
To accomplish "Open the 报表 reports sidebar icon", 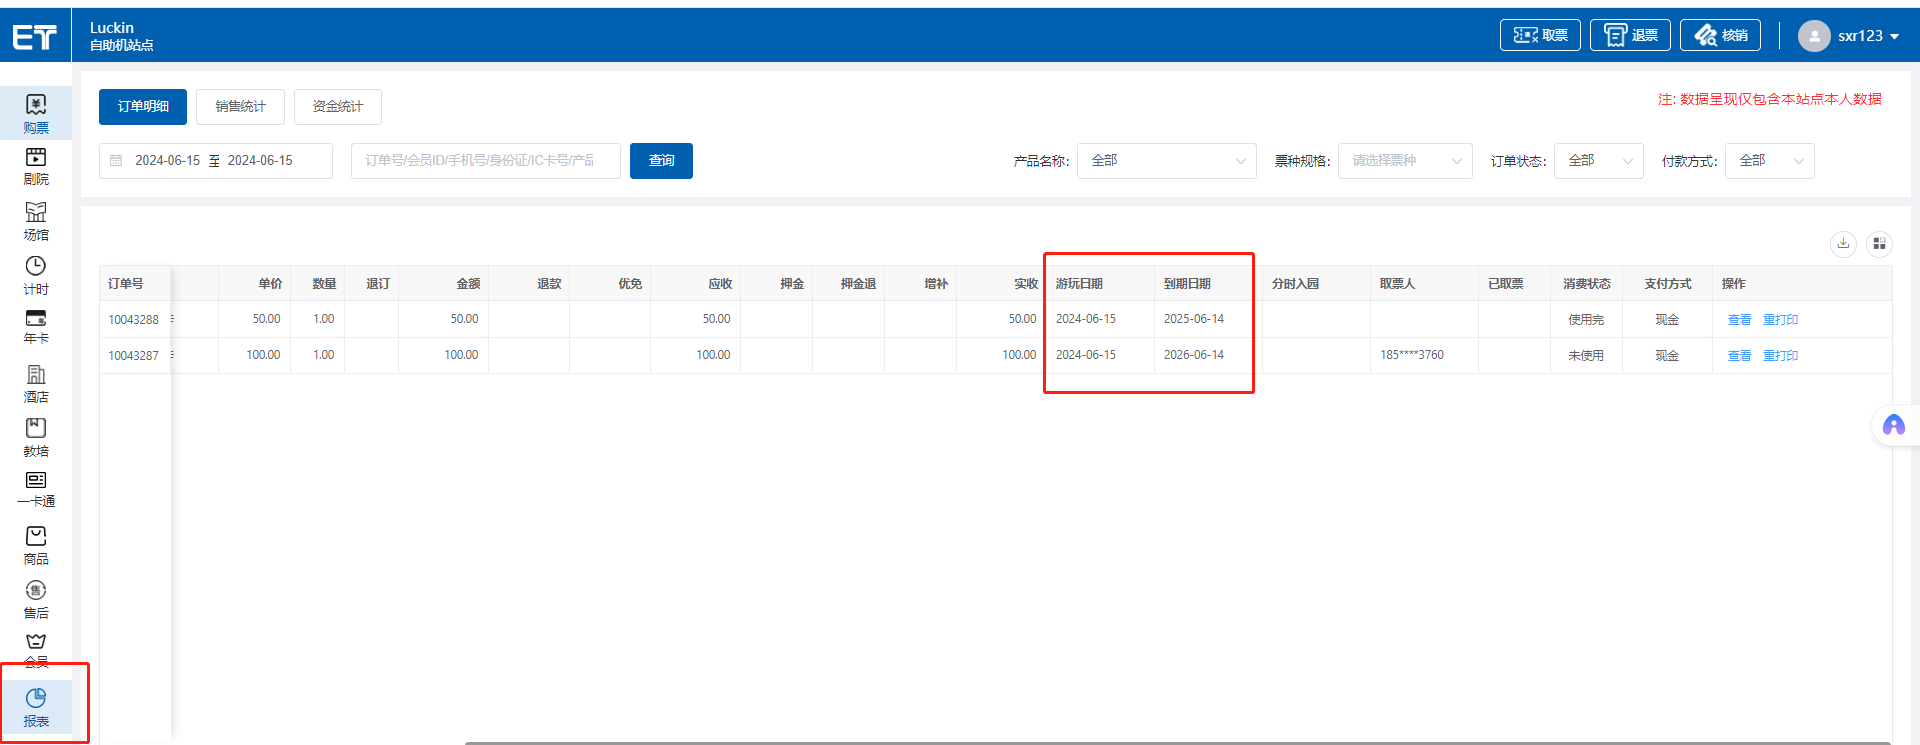I will 36,707.
